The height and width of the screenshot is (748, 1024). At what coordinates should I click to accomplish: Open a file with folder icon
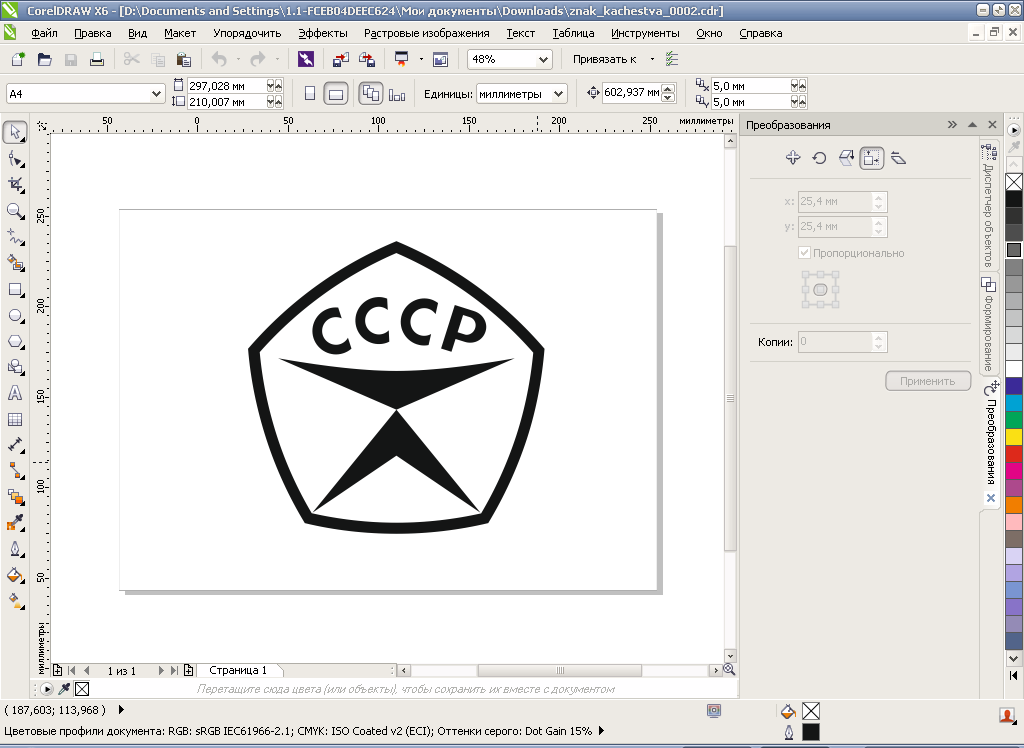44,59
